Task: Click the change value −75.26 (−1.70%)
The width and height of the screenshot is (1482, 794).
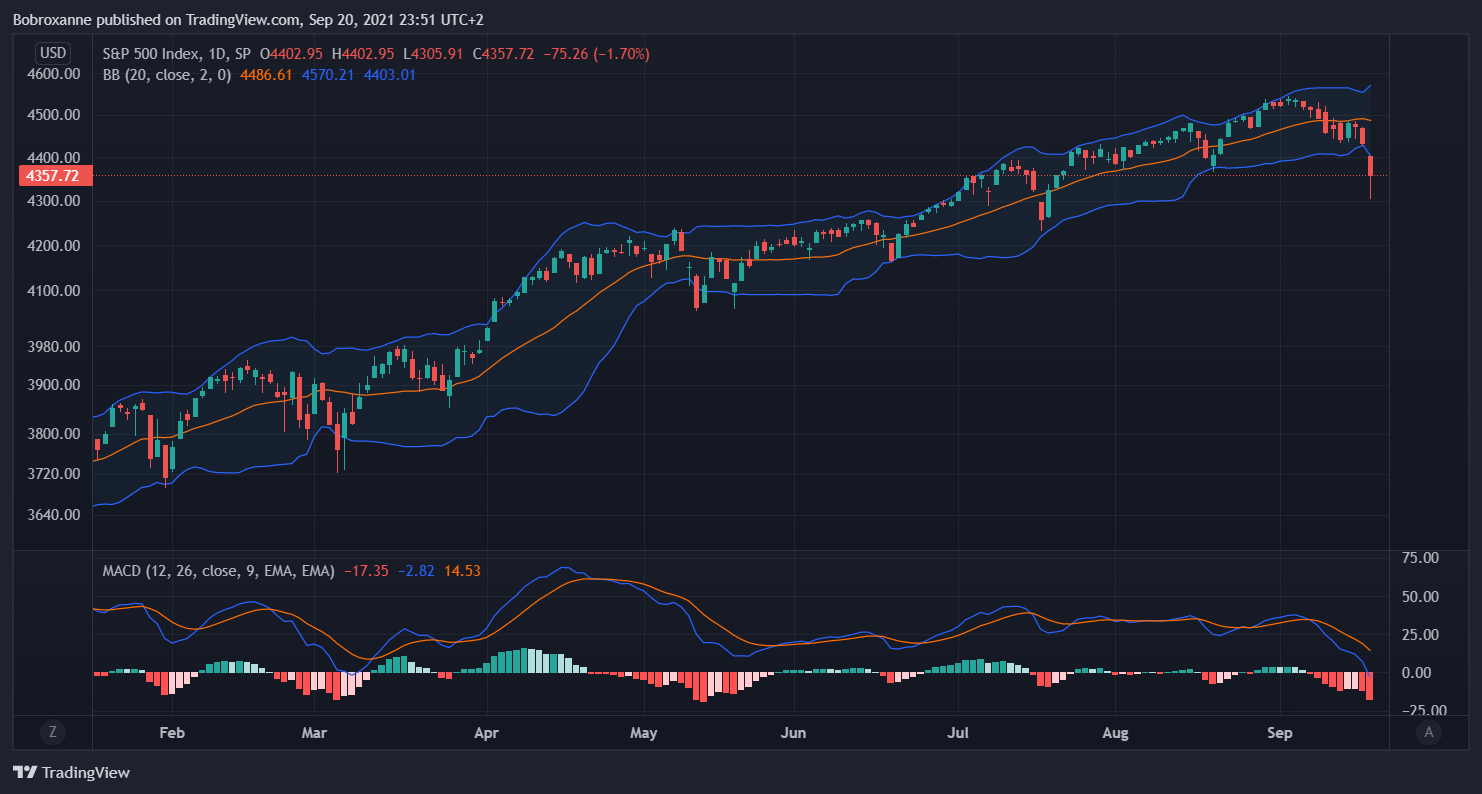Action: coord(596,54)
